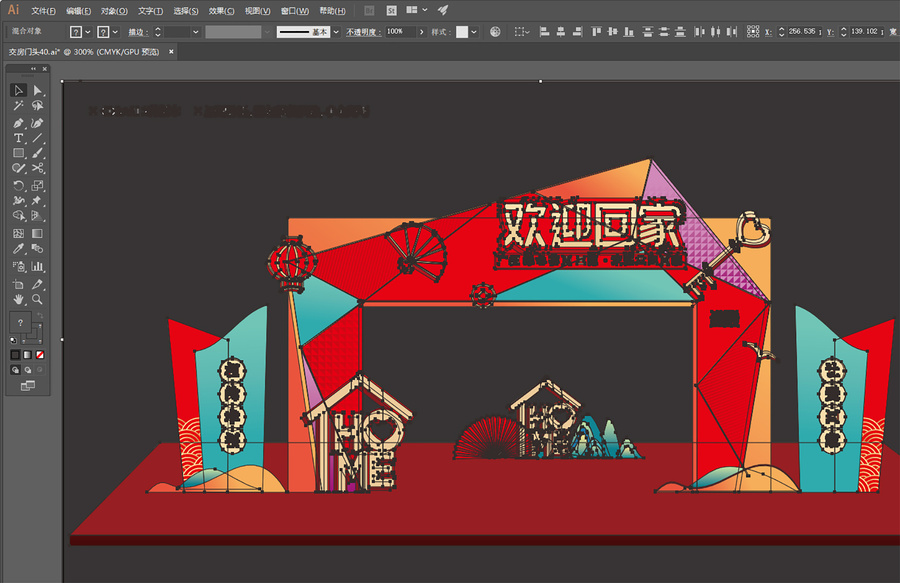
Task: Select the Shape Builder tool
Action: (x=18, y=216)
